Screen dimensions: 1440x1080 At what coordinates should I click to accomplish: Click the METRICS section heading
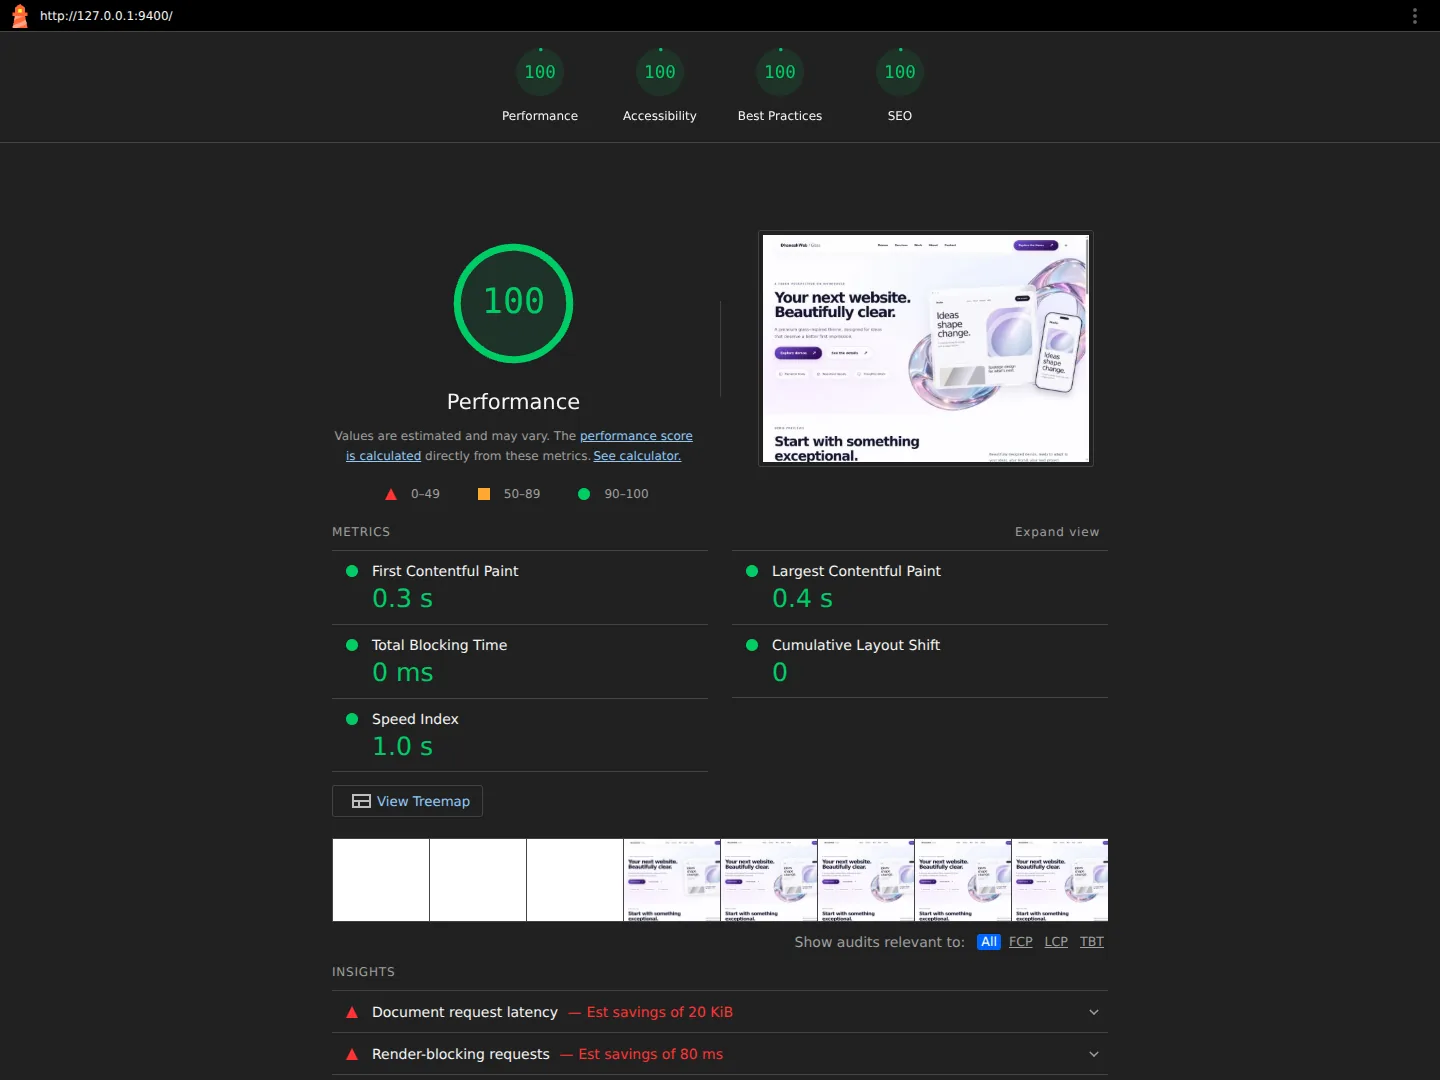[x=361, y=532]
